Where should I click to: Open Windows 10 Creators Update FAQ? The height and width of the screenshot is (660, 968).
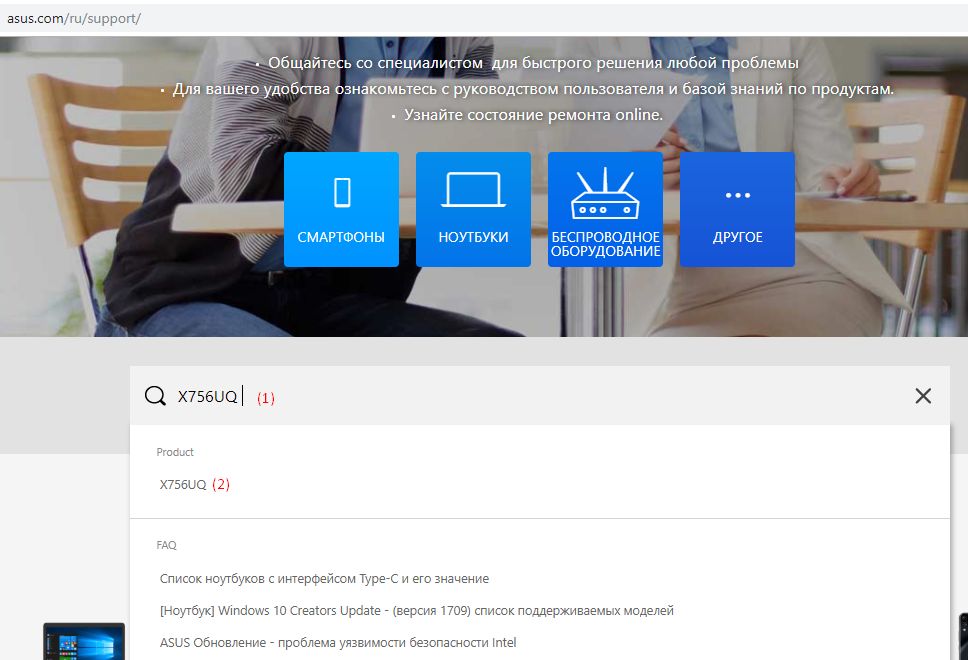pos(417,611)
